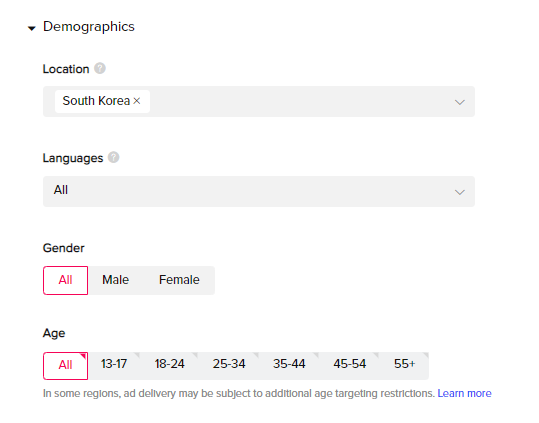Open the Learn more link

[464, 393]
